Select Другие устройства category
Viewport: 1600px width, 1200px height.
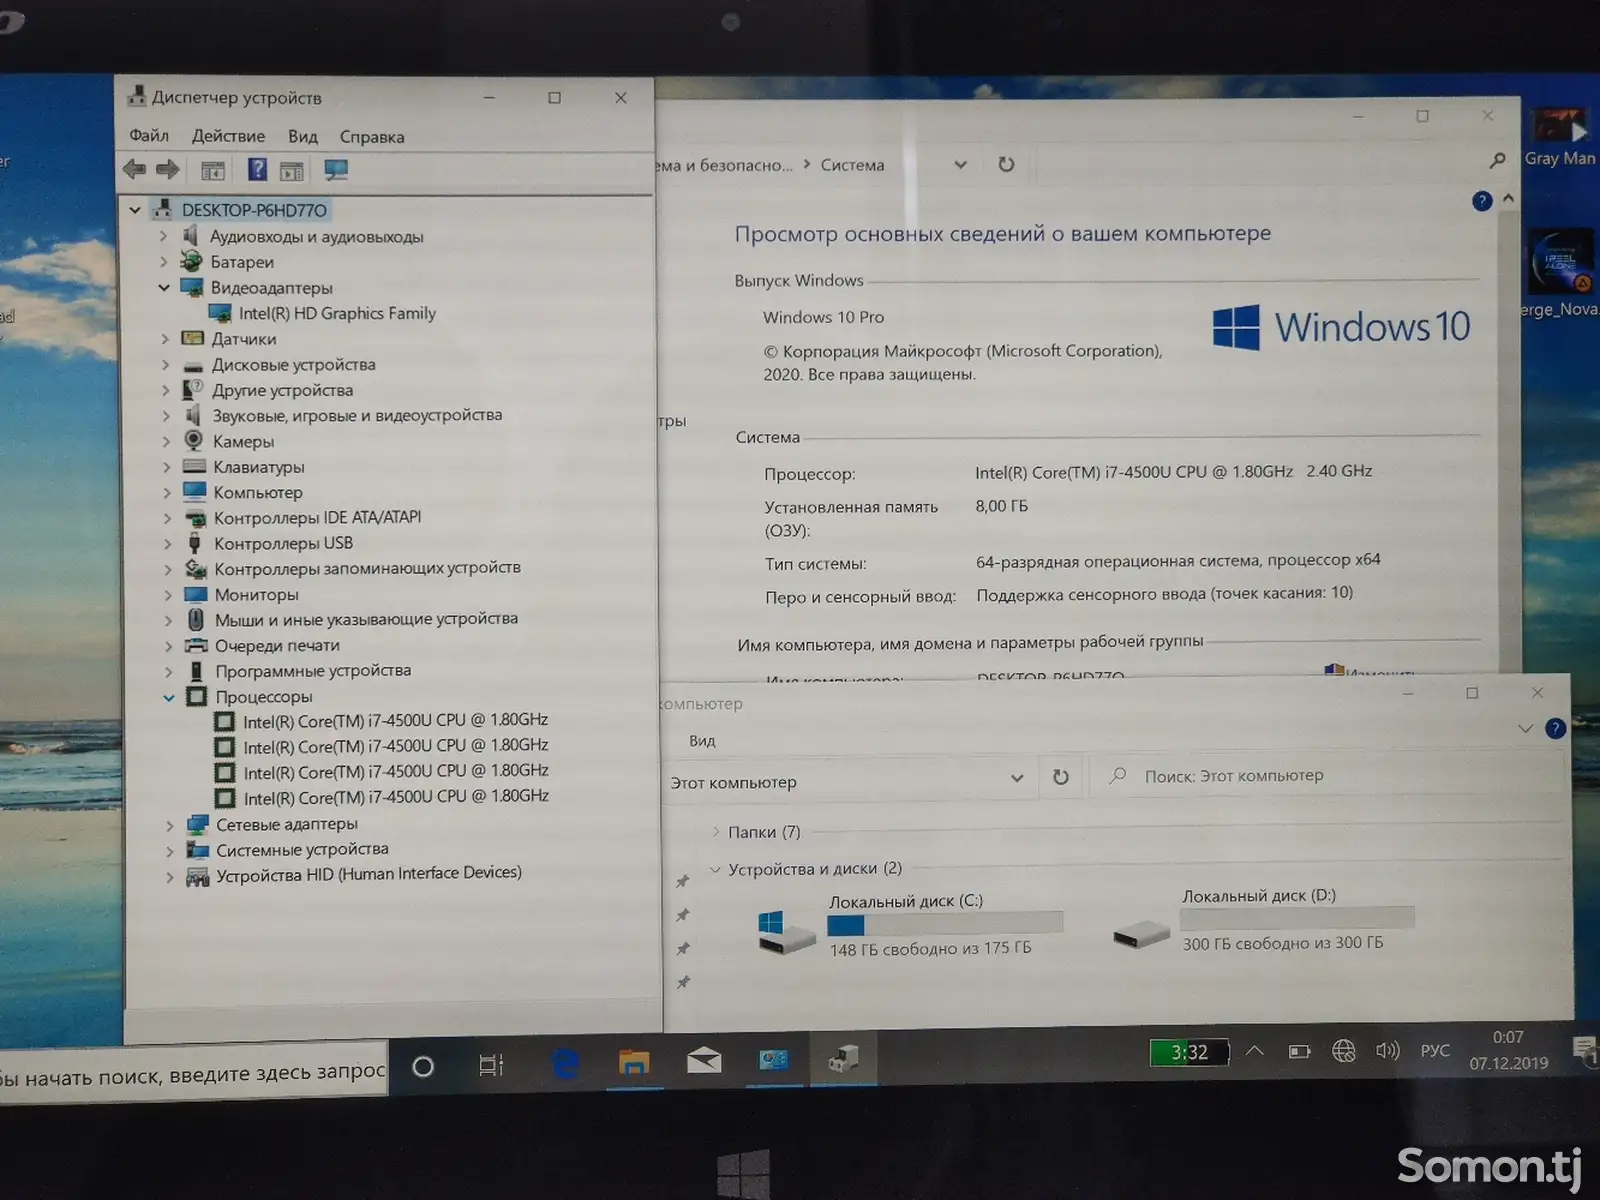coord(283,390)
